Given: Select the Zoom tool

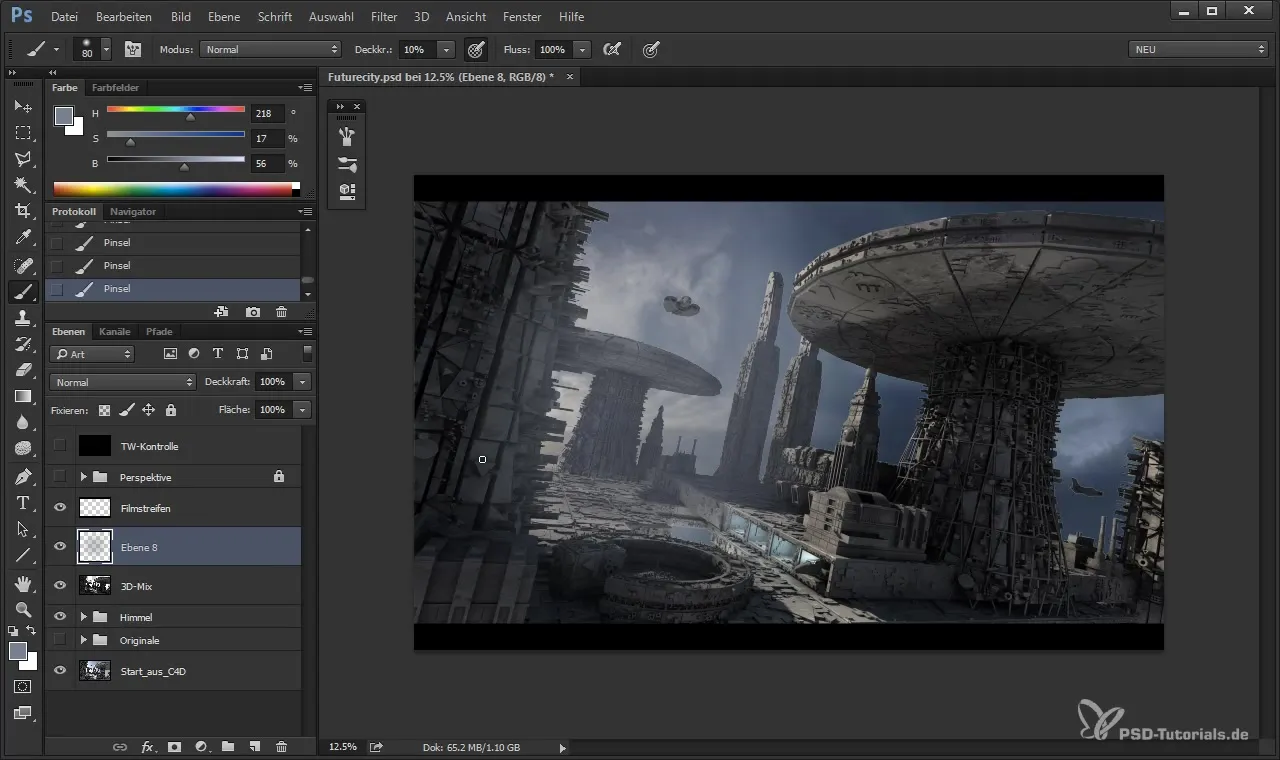Looking at the screenshot, I should [22, 609].
